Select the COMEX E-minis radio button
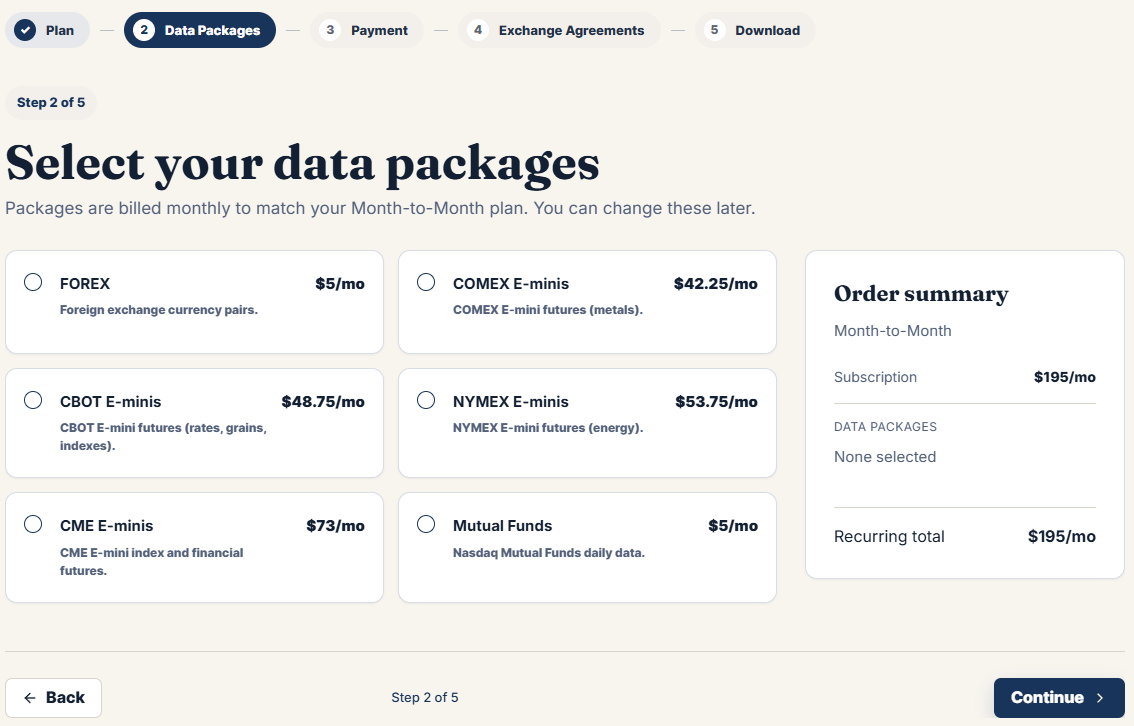This screenshot has width=1134, height=726. [x=426, y=282]
